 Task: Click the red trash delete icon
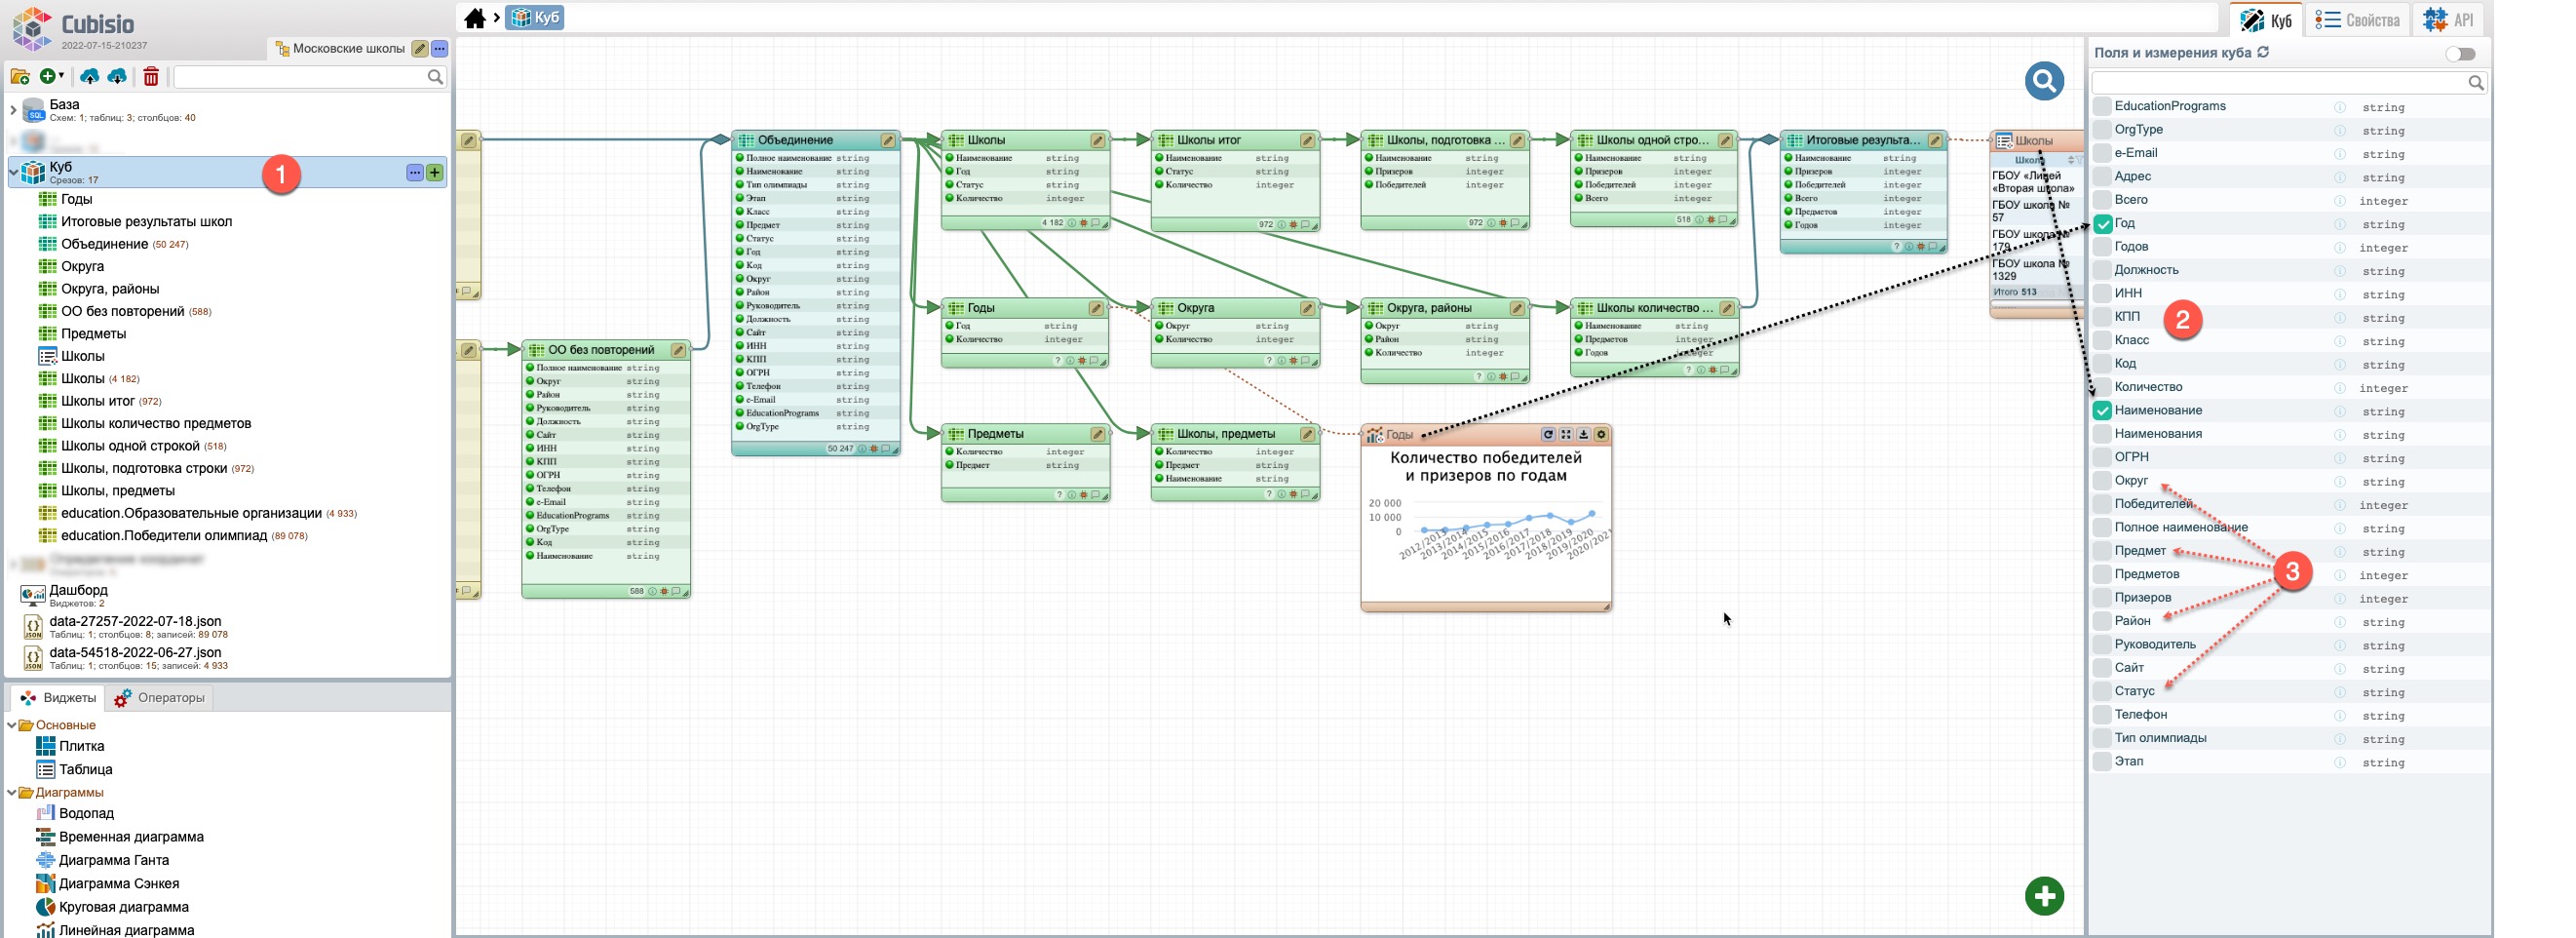151,77
